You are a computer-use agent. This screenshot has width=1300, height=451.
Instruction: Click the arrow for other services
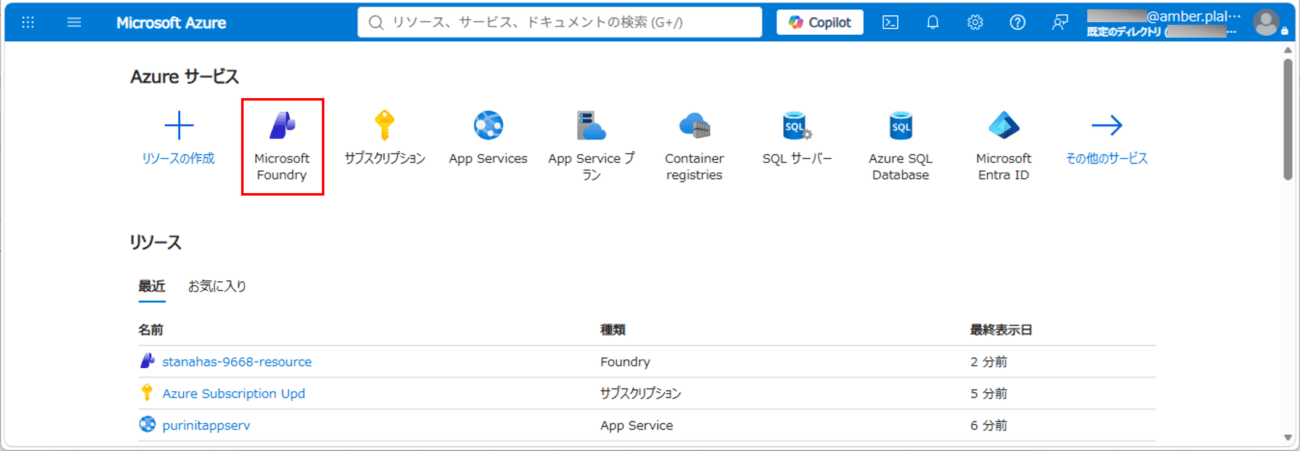click(1106, 125)
